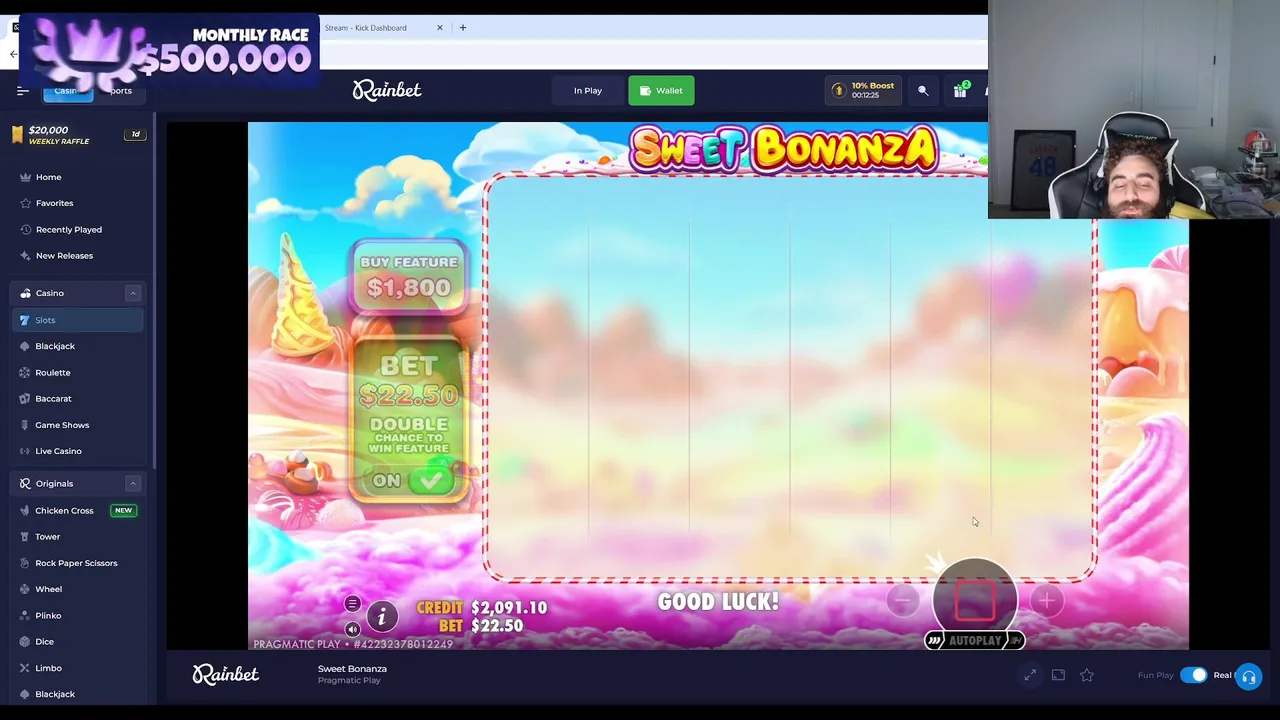Decrease bet with the minus button
Viewport: 1280px width, 720px height.
tap(902, 600)
